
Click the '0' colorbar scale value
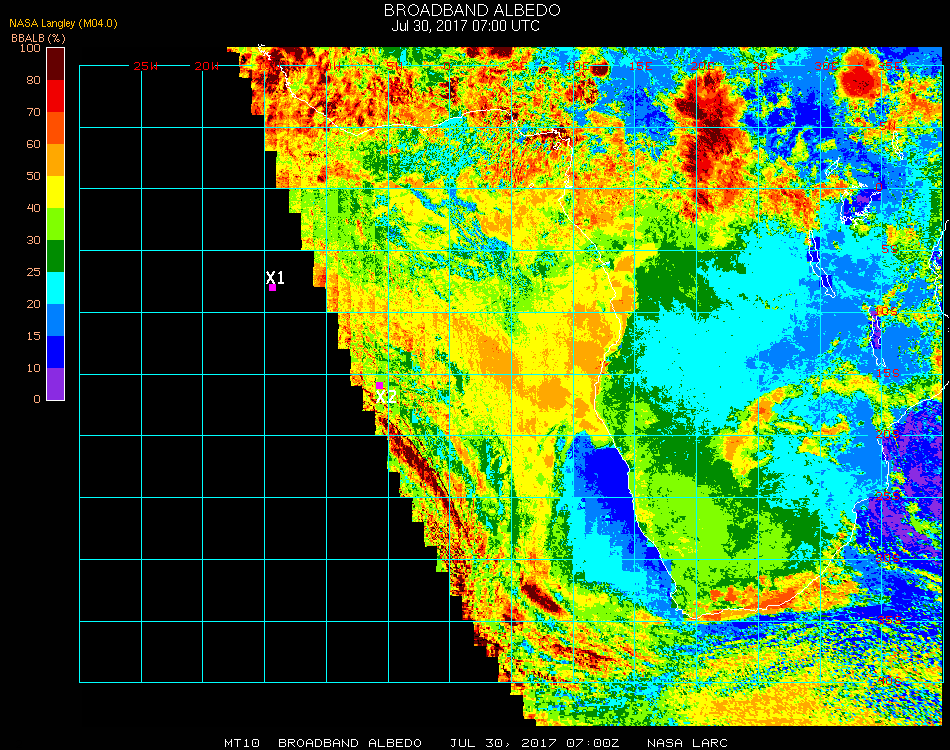click(x=37, y=399)
